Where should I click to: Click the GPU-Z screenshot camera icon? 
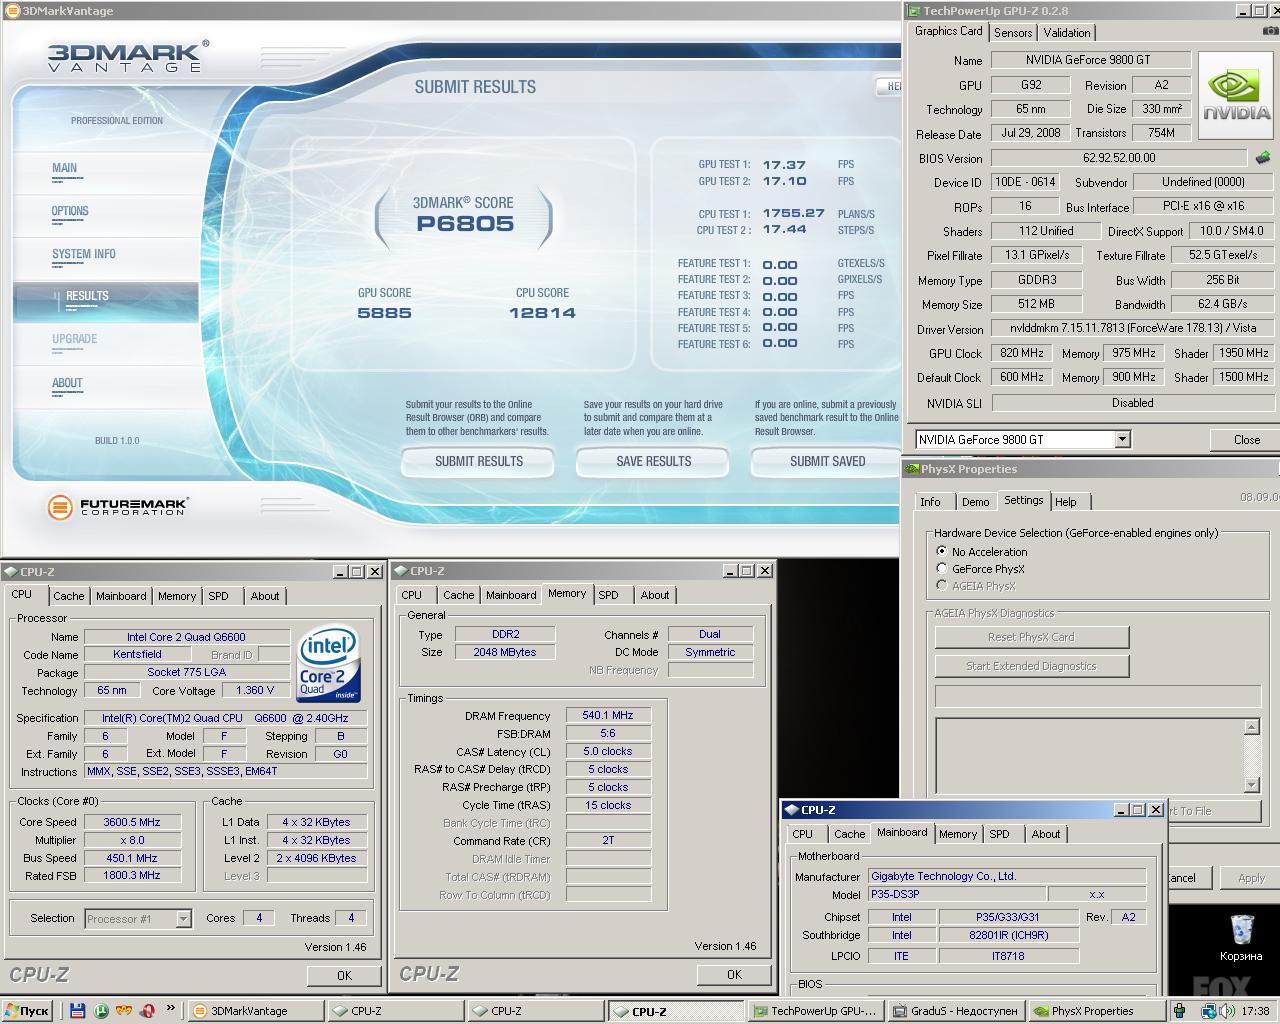[x=1270, y=32]
